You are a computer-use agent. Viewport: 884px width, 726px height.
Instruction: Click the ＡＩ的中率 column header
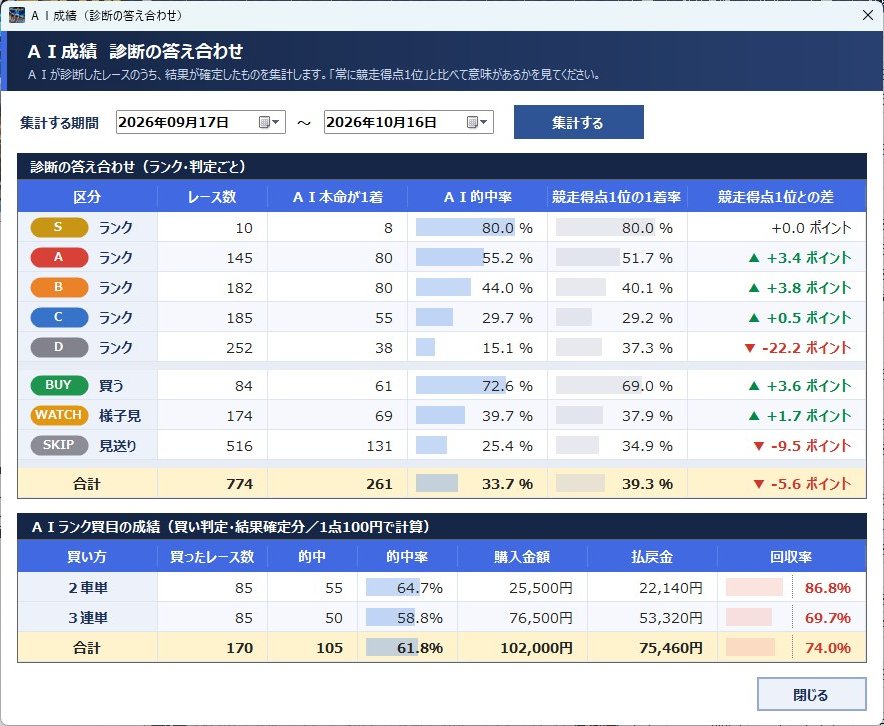pos(478,197)
